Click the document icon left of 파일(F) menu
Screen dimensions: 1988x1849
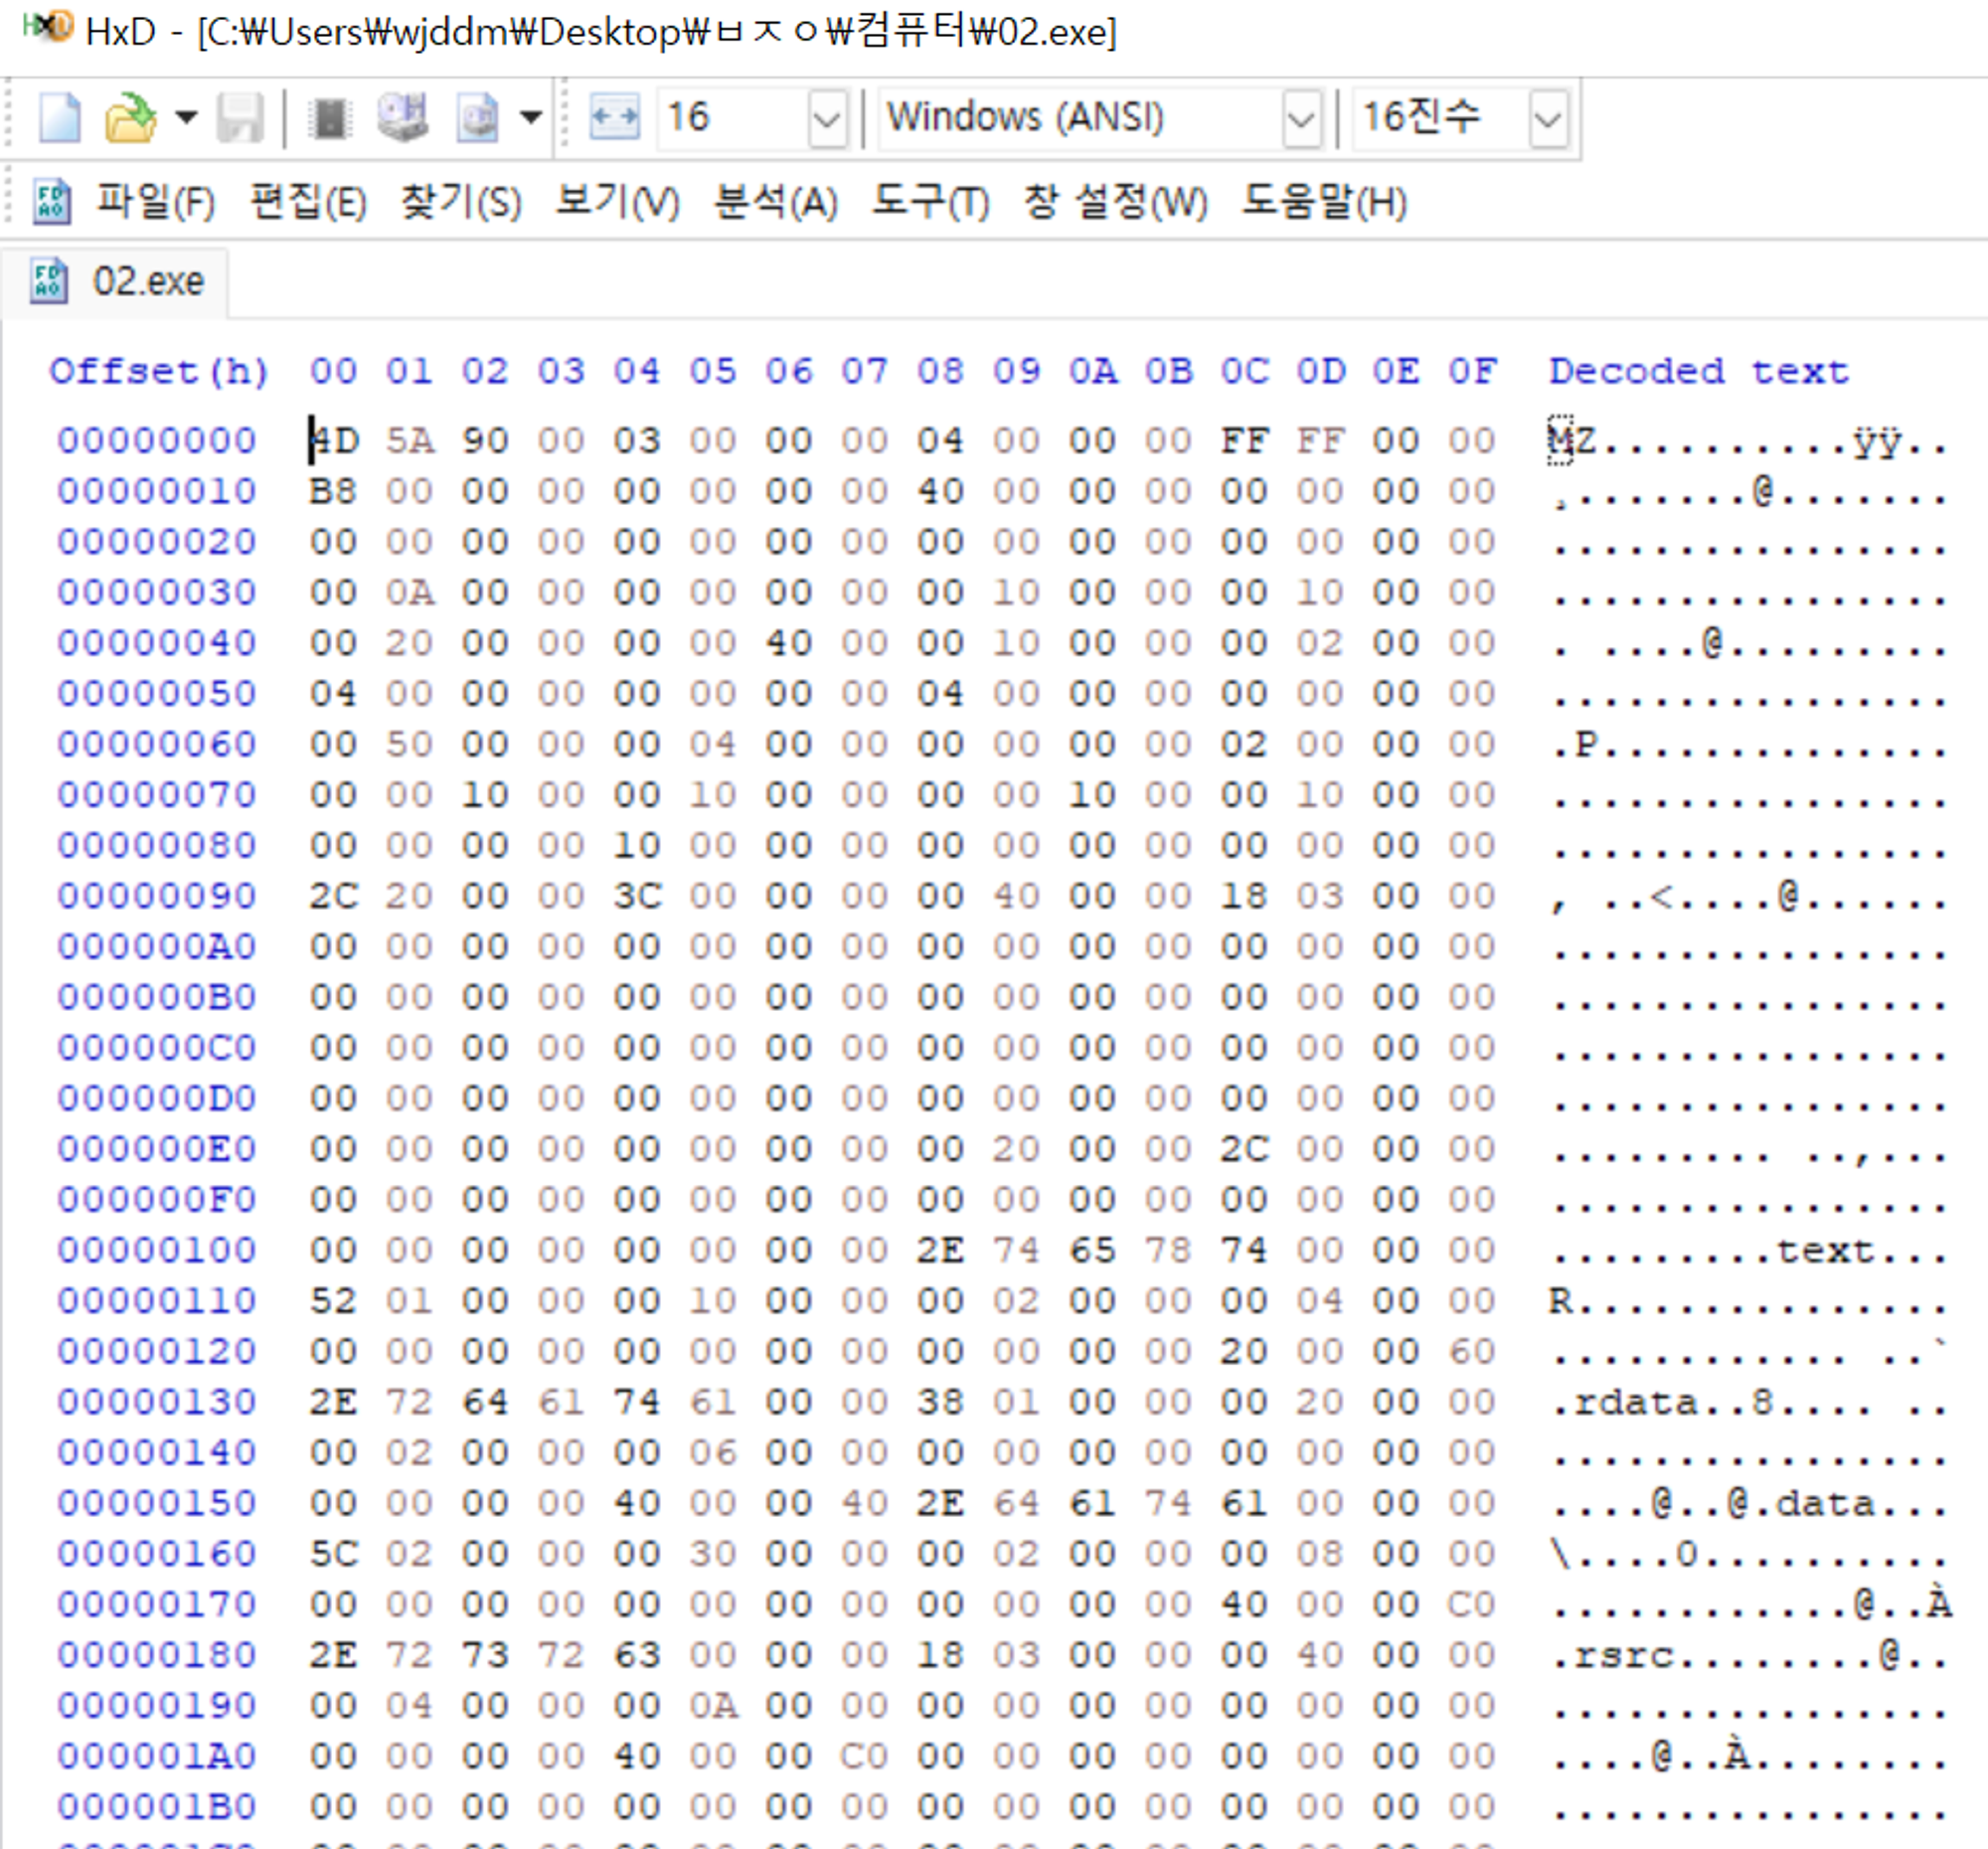coord(51,201)
